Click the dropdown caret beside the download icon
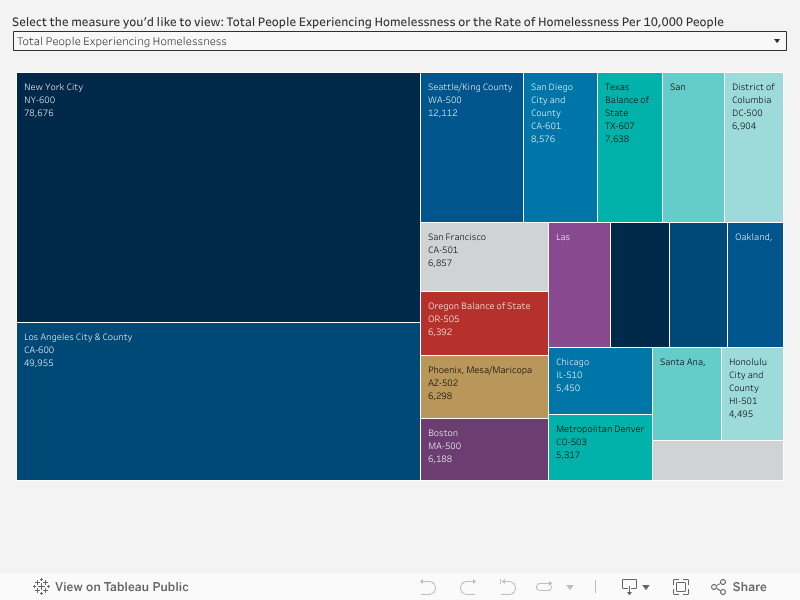 pos(646,587)
